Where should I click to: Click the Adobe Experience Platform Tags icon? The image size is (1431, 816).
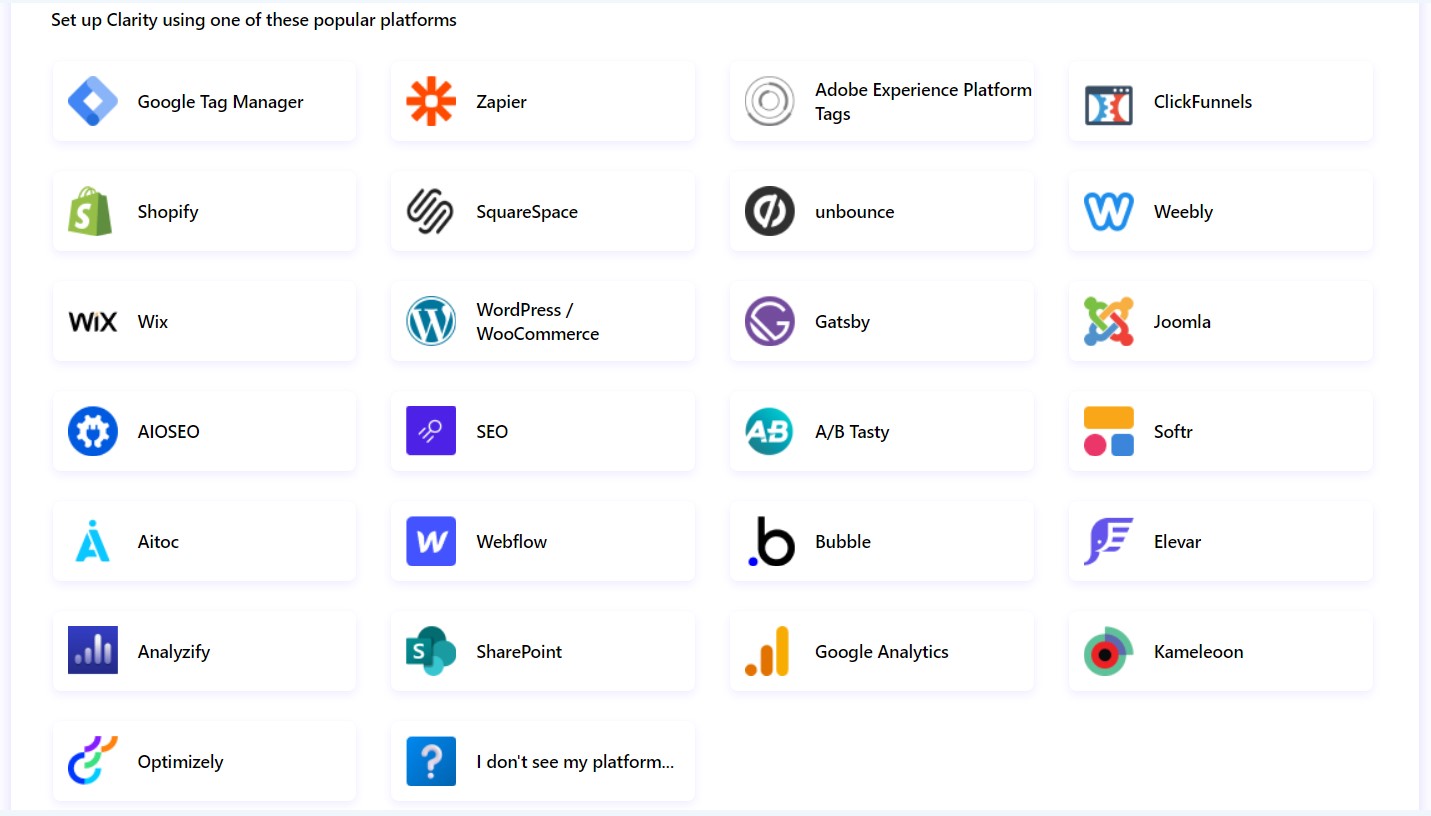[770, 101]
